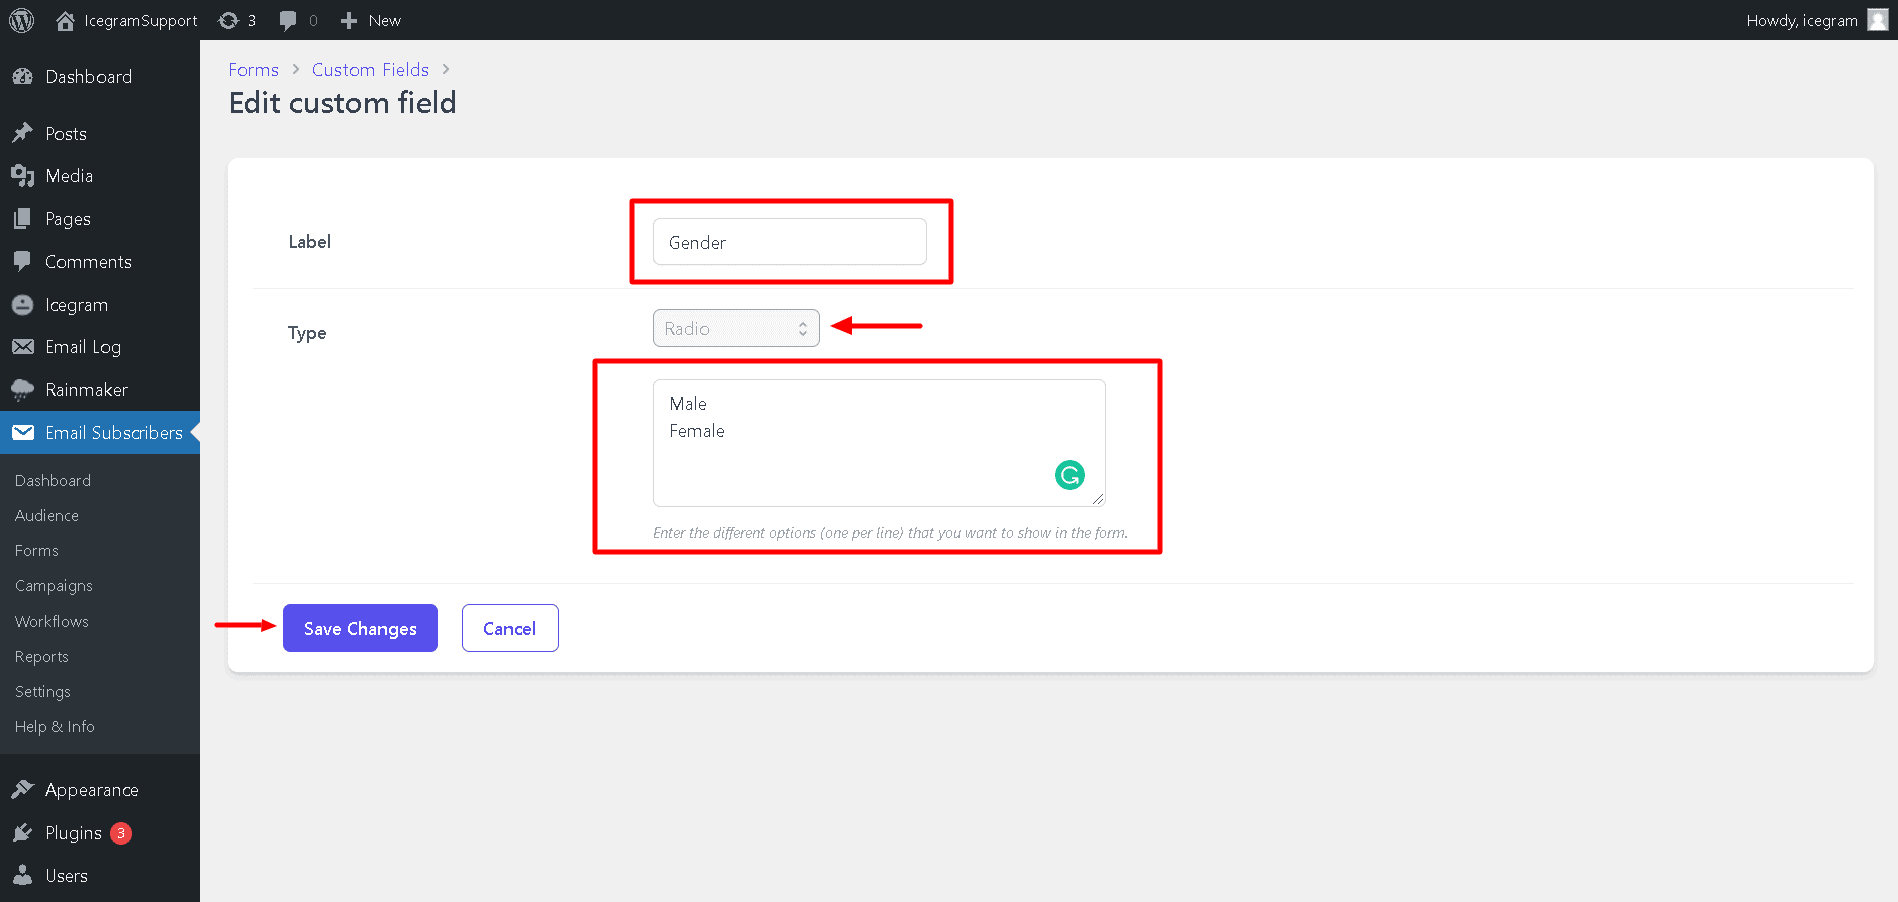Follow the Forms breadcrumb link
Image resolution: width=1898 pixels, height=902 pixels.
254,70
